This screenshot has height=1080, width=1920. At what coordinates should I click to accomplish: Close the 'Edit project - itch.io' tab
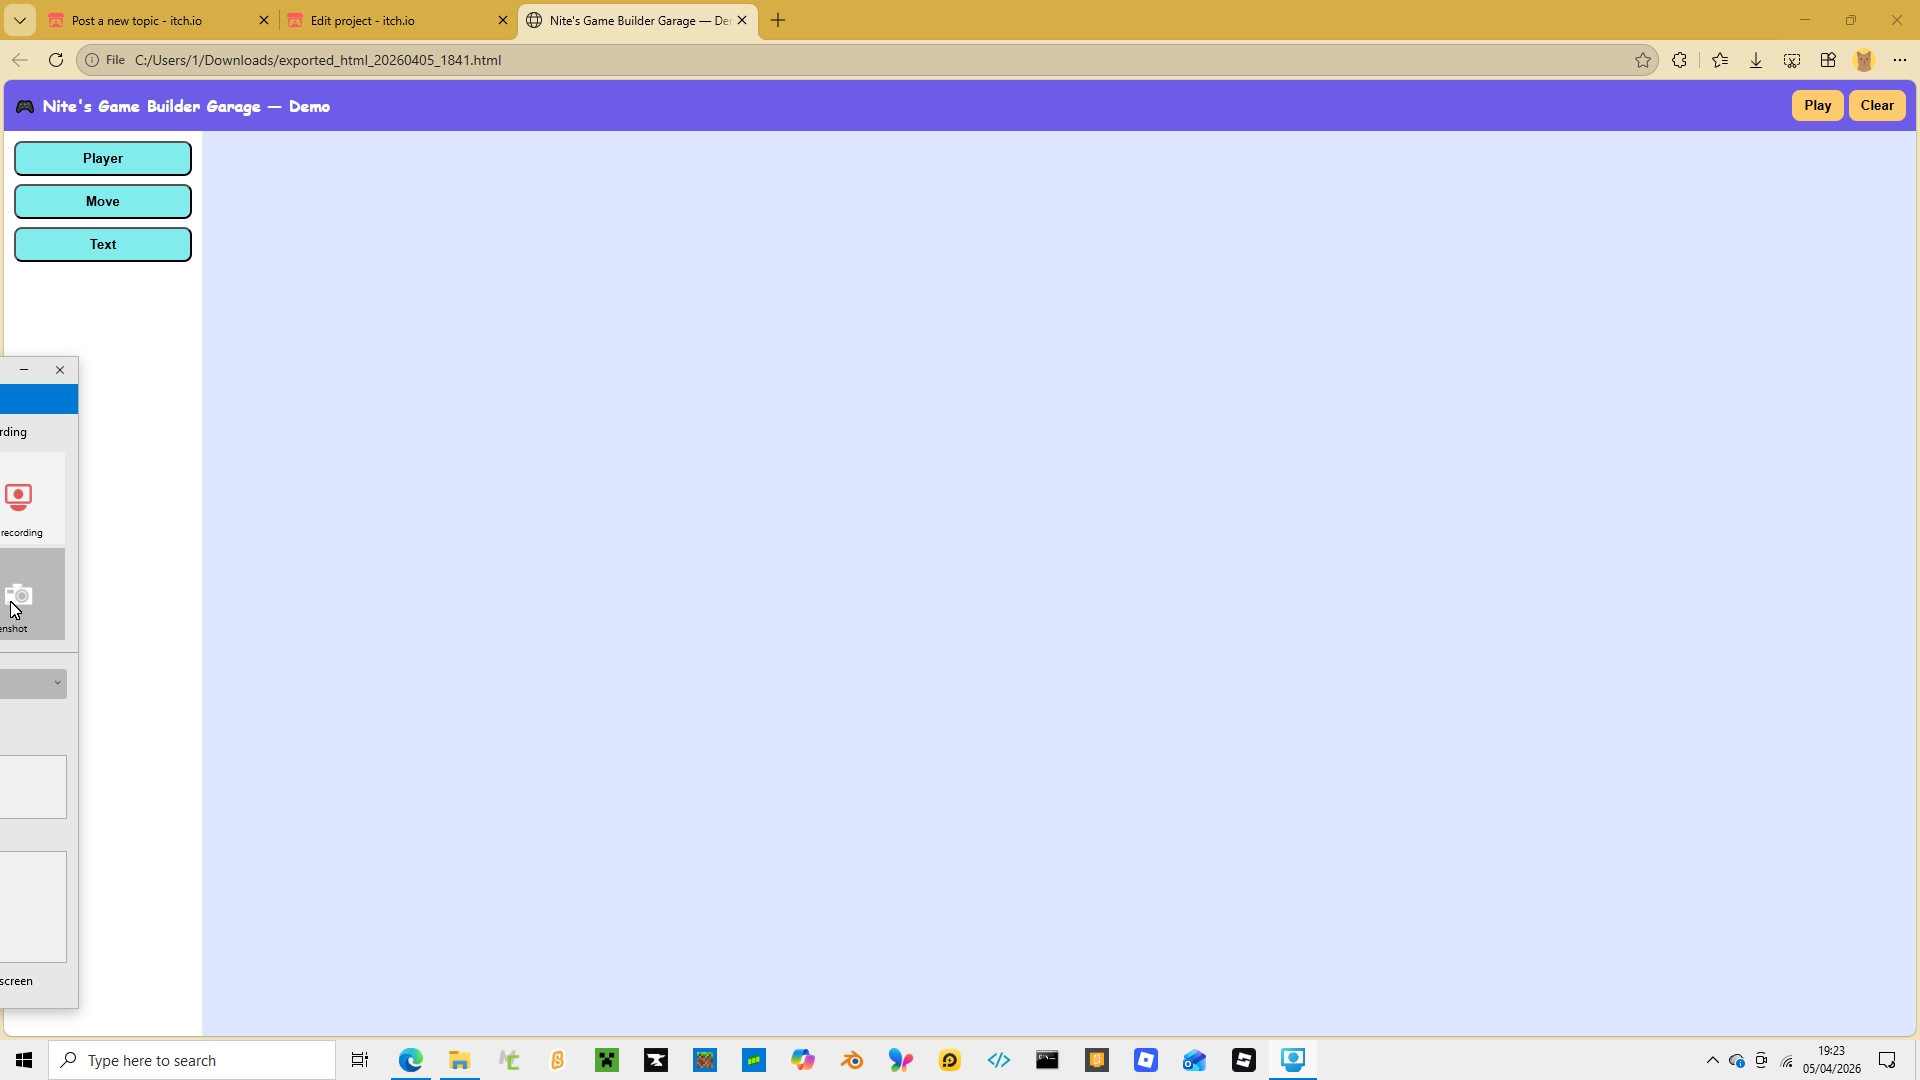pos(503,20)
